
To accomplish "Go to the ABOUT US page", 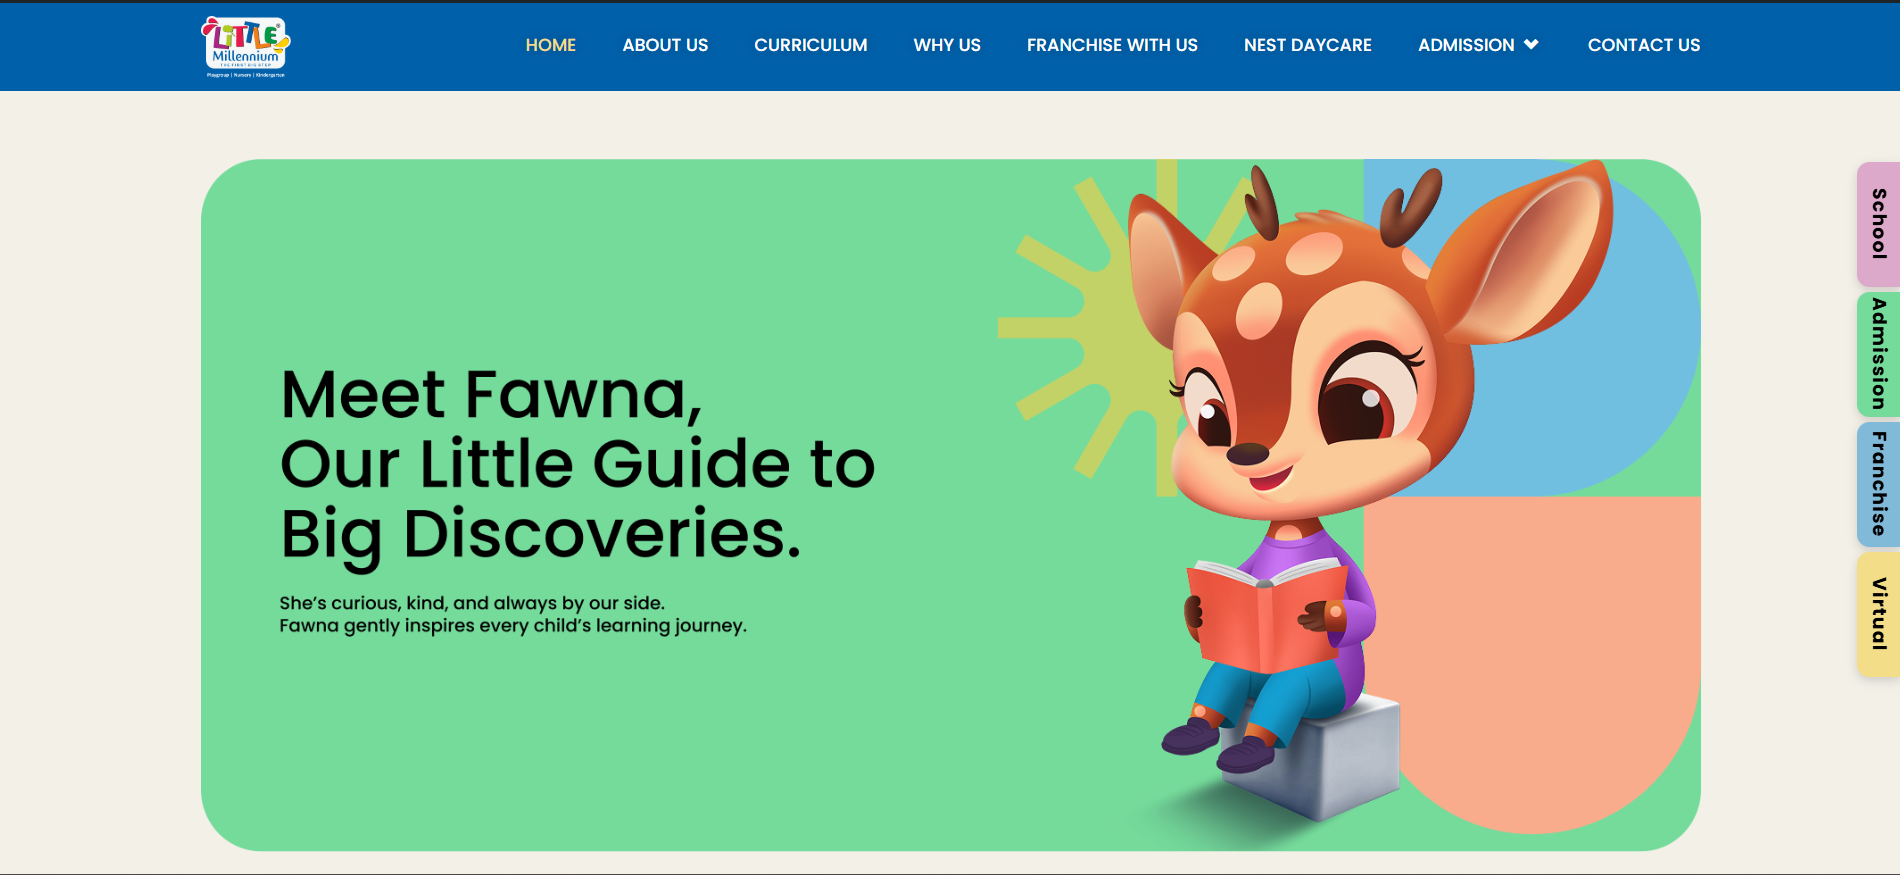I will pos(665,45).
